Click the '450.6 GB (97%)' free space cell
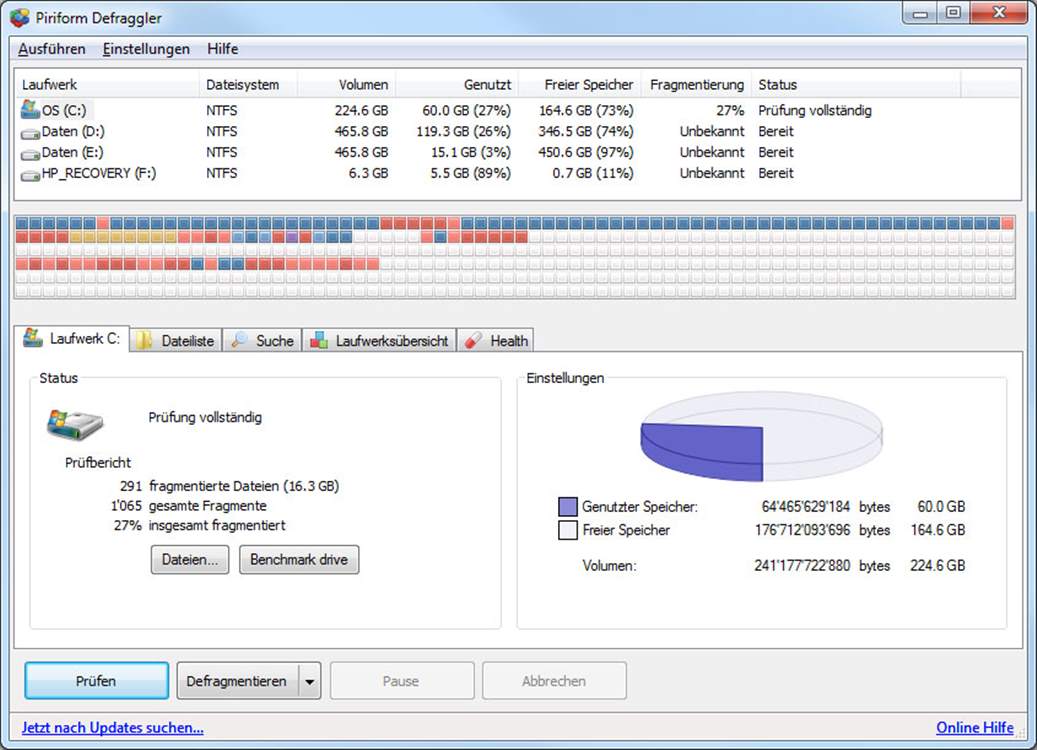The height and width of the screenshot is (750, 1037). point(585,152)
